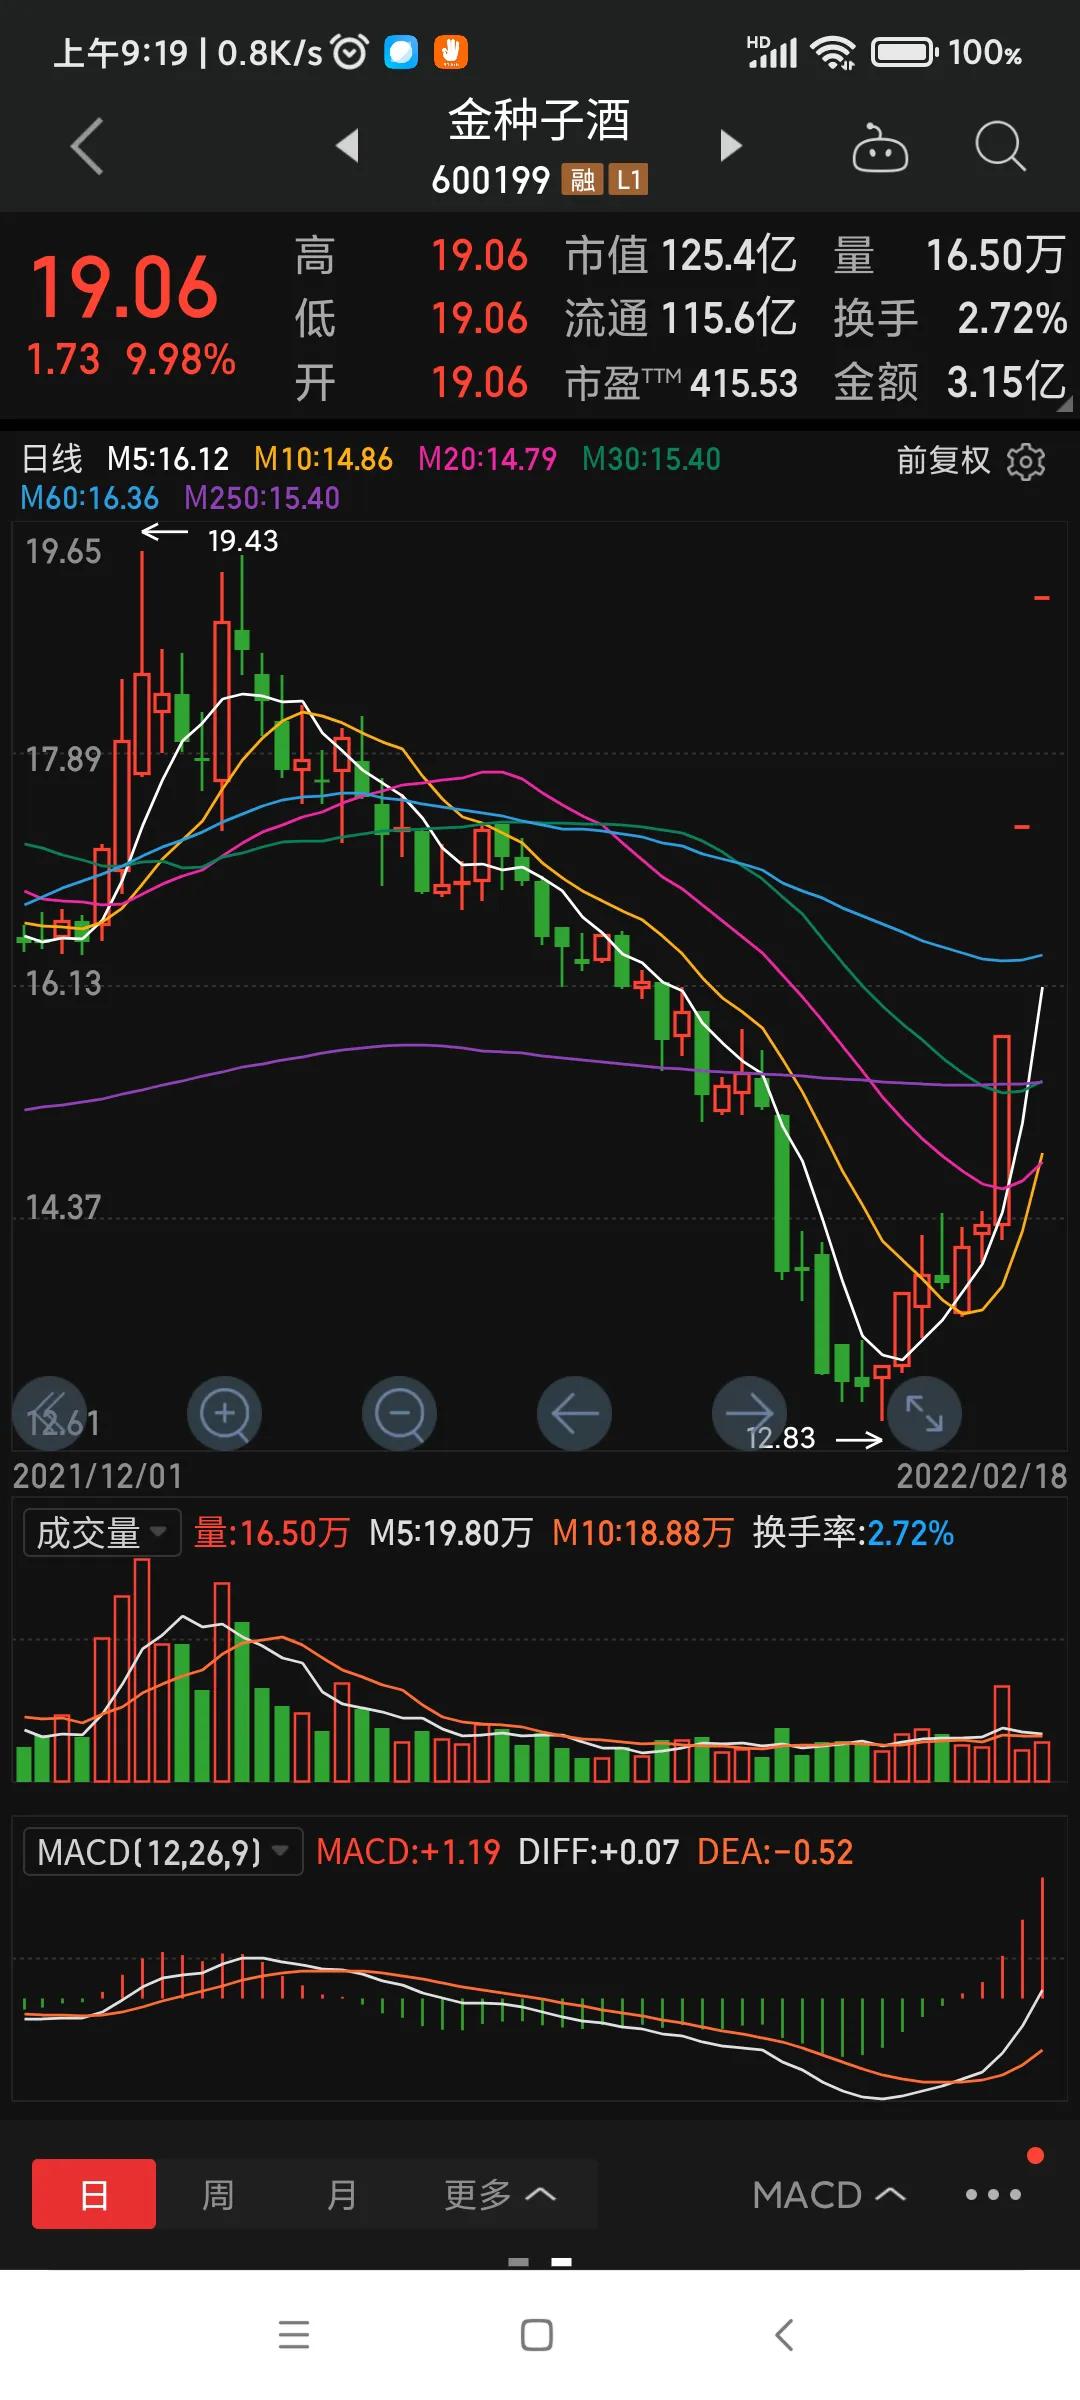Image resolution: width=1080 pixels, height=2400 pixels.
Task: Tap the M20:14.79 moving average label
Action: coord(487,459)
